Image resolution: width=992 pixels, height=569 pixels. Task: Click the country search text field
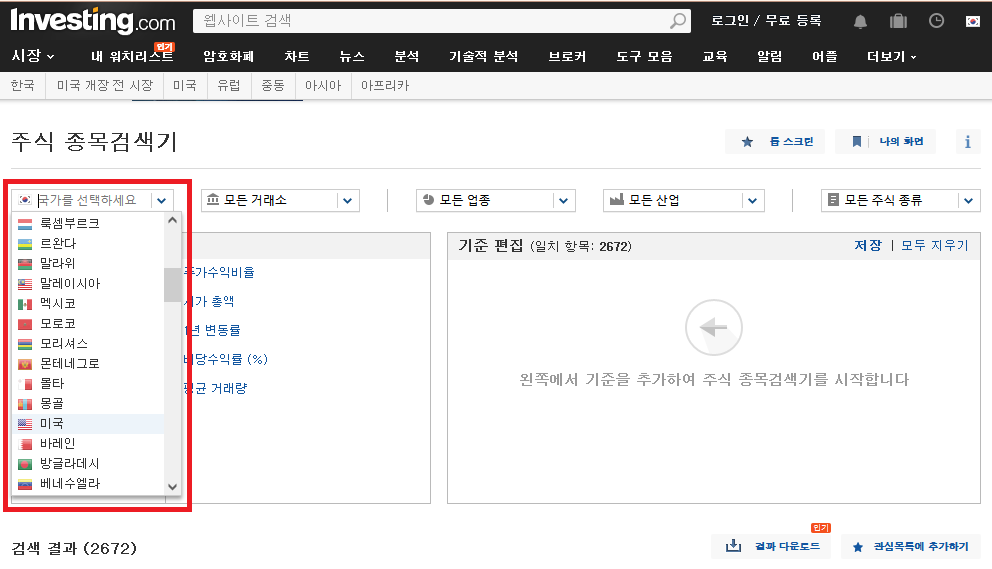coord(94,201)
